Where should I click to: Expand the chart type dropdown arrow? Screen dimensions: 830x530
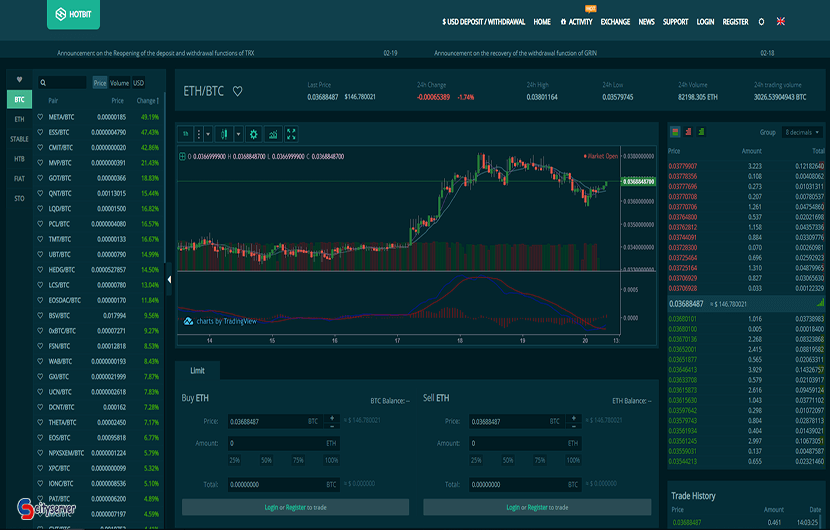point(239,134)
